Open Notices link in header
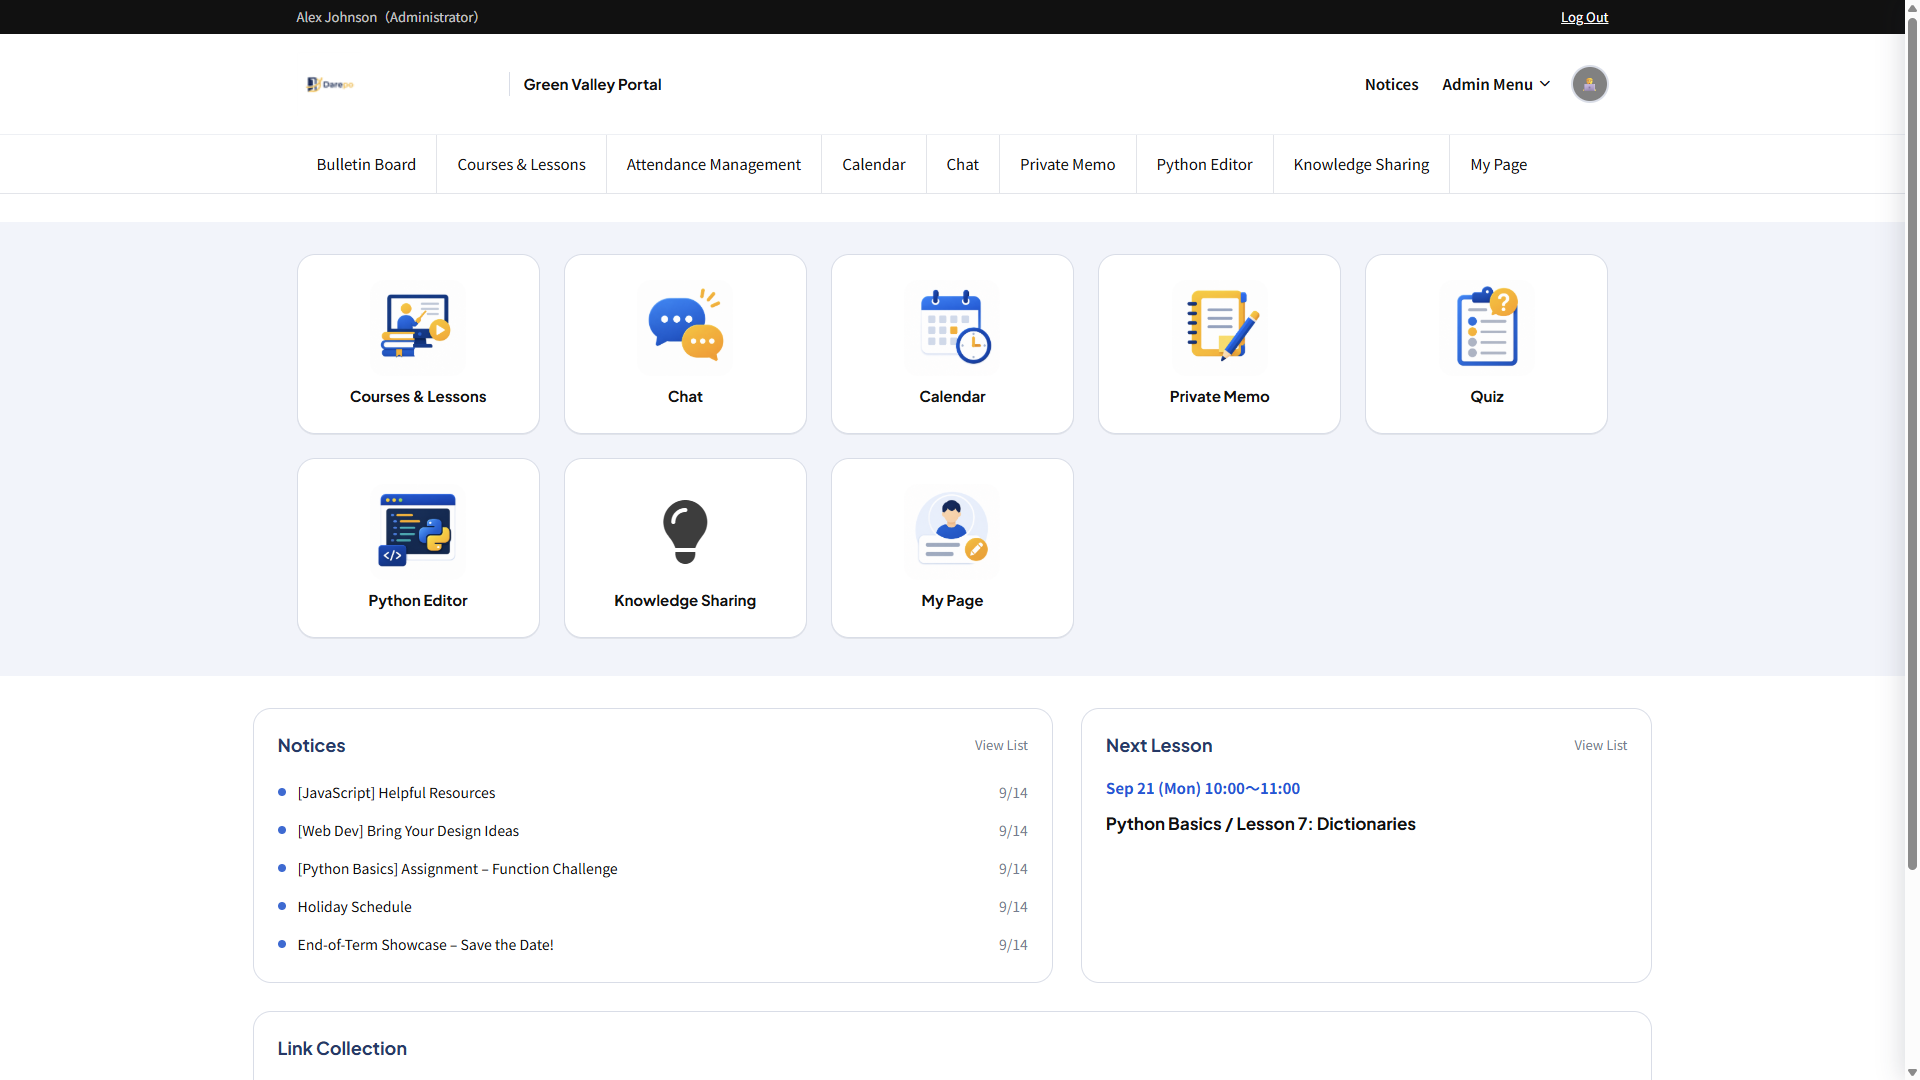This screenshot has width=1920, height=1080. [x=1392, y=84]
